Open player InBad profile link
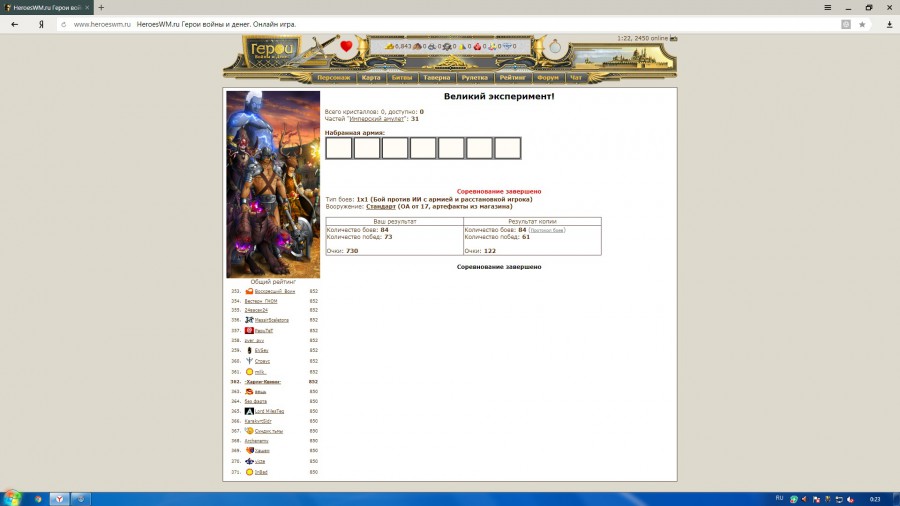This screenshot has height=506, width=900. [261, 472]
